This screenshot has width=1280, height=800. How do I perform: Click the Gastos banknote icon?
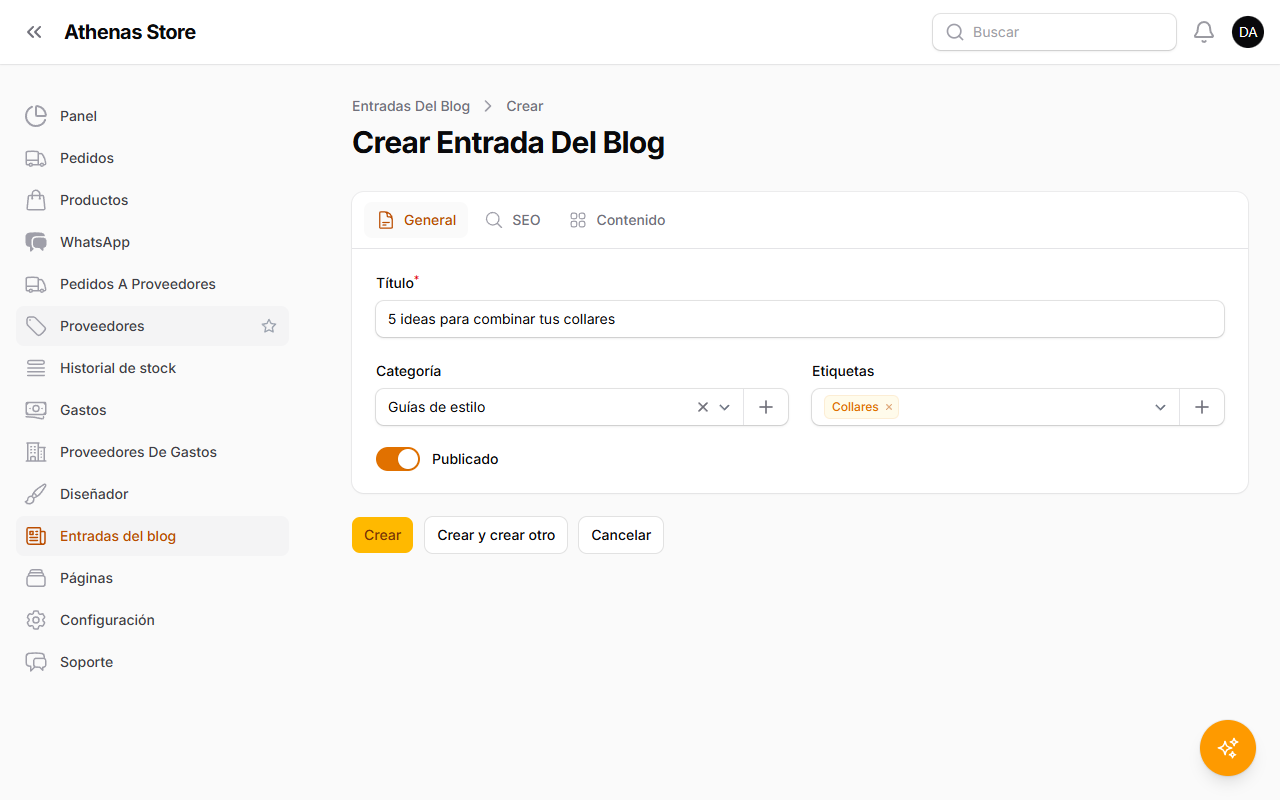[36, 410]
